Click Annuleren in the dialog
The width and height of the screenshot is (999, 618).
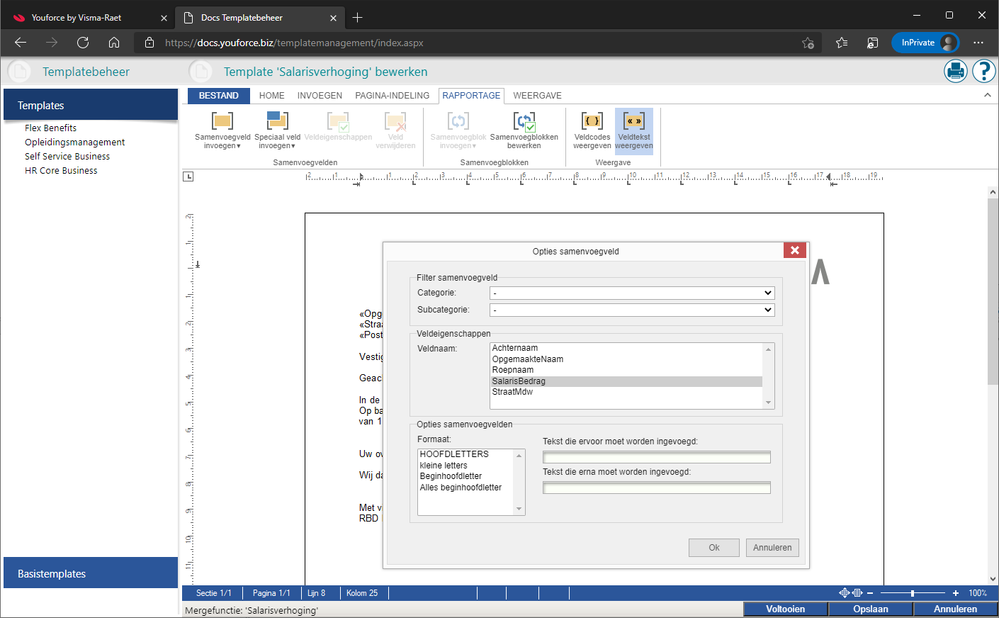pos(772,547)
